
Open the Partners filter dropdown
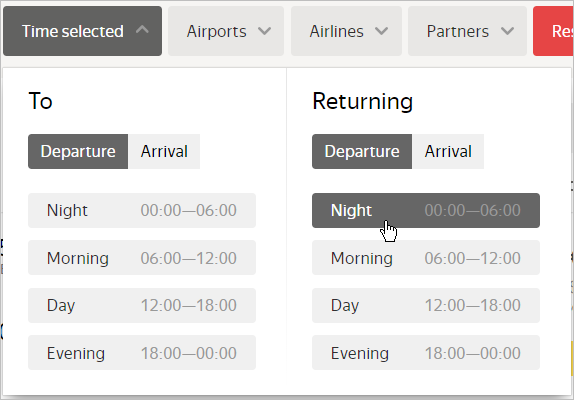[467, 31]
